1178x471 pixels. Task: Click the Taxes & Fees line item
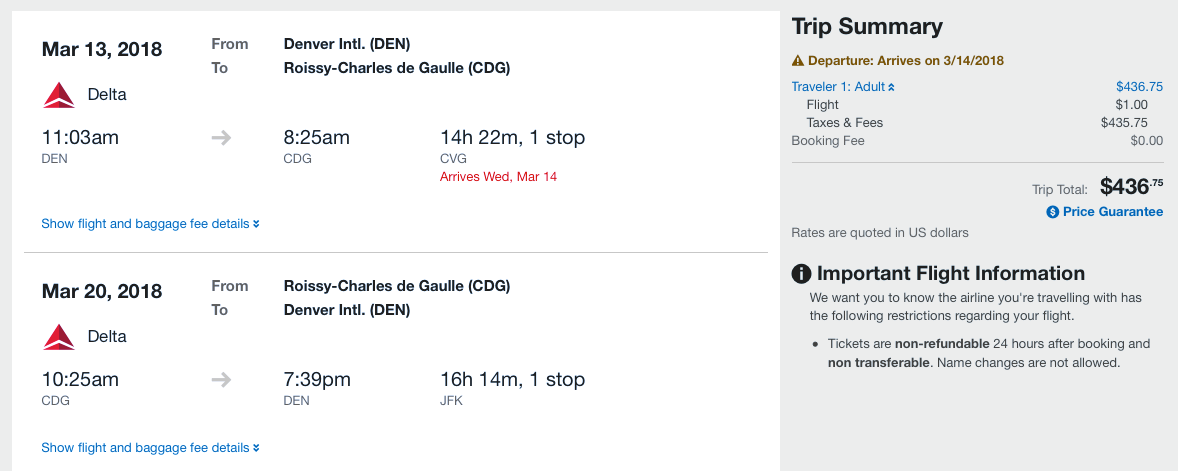click(x=844, y=123)
